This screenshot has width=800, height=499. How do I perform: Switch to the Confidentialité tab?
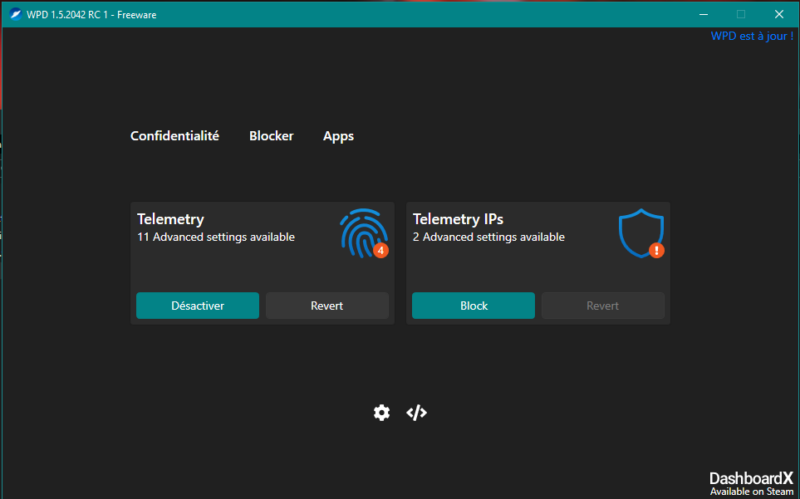coord(175,136)
